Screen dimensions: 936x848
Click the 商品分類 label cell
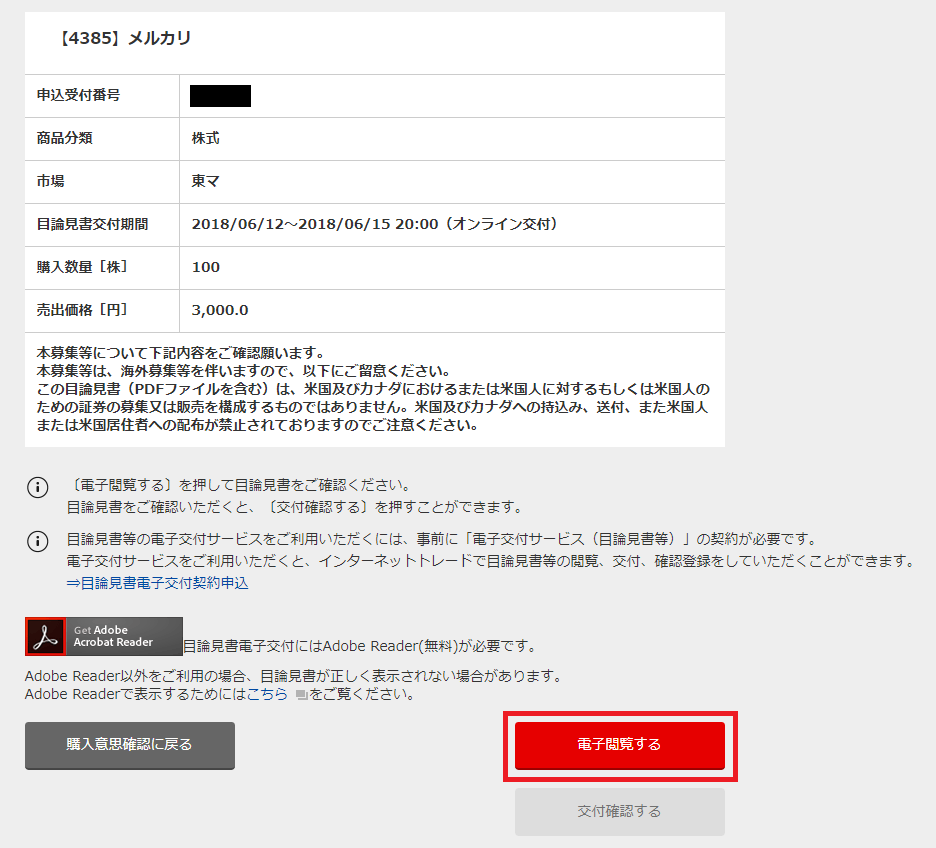pyautogui.click(x=102, y=138)
